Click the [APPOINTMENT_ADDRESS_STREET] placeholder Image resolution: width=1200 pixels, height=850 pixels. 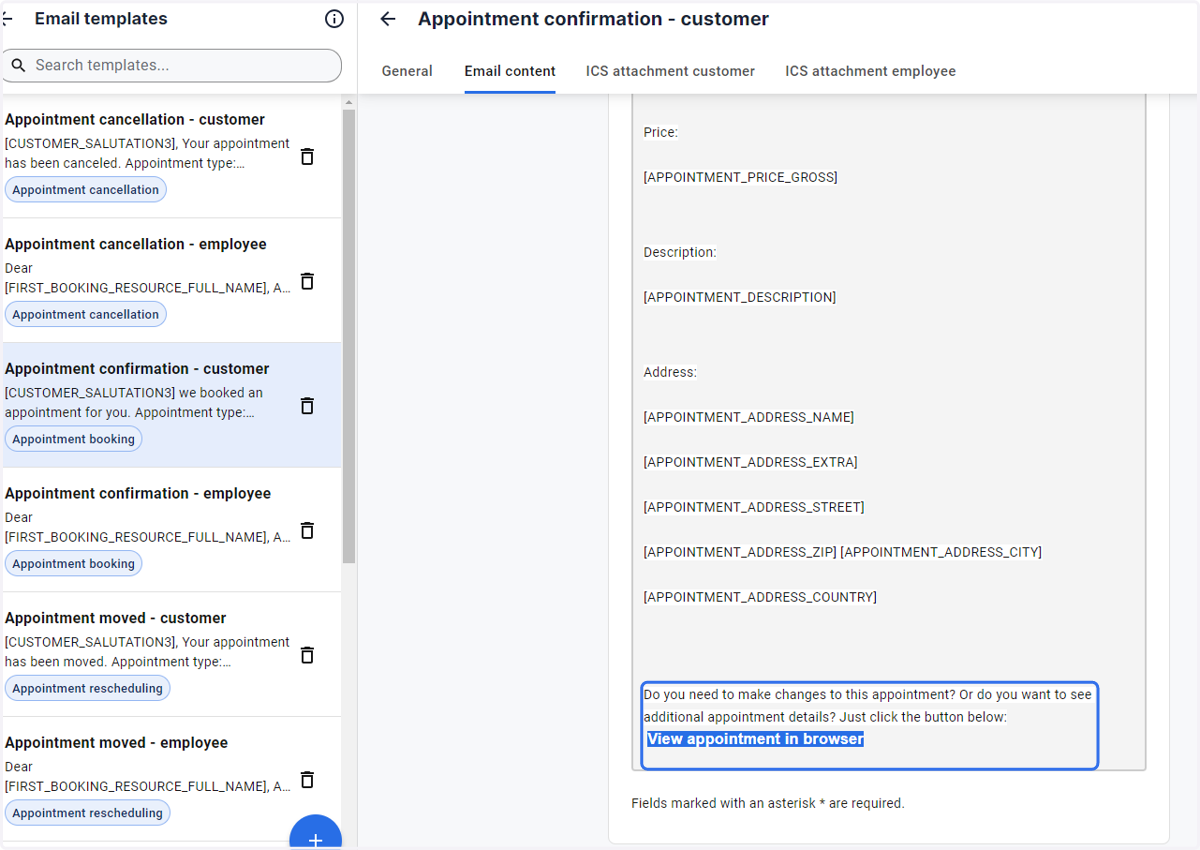coord(754,507)
